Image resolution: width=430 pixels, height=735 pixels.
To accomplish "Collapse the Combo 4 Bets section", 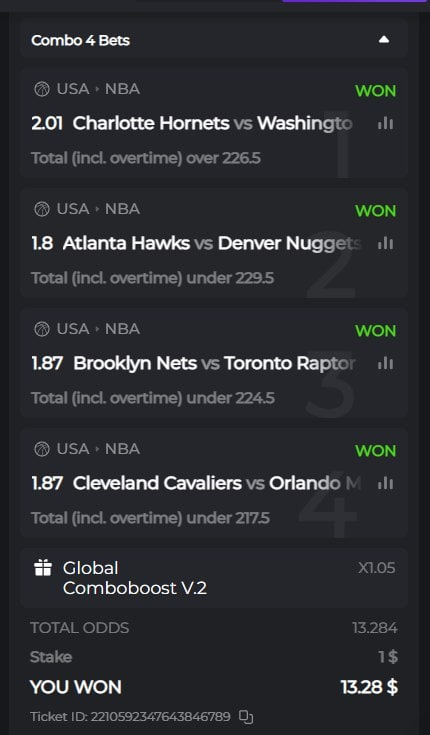I will pos(384,40).
